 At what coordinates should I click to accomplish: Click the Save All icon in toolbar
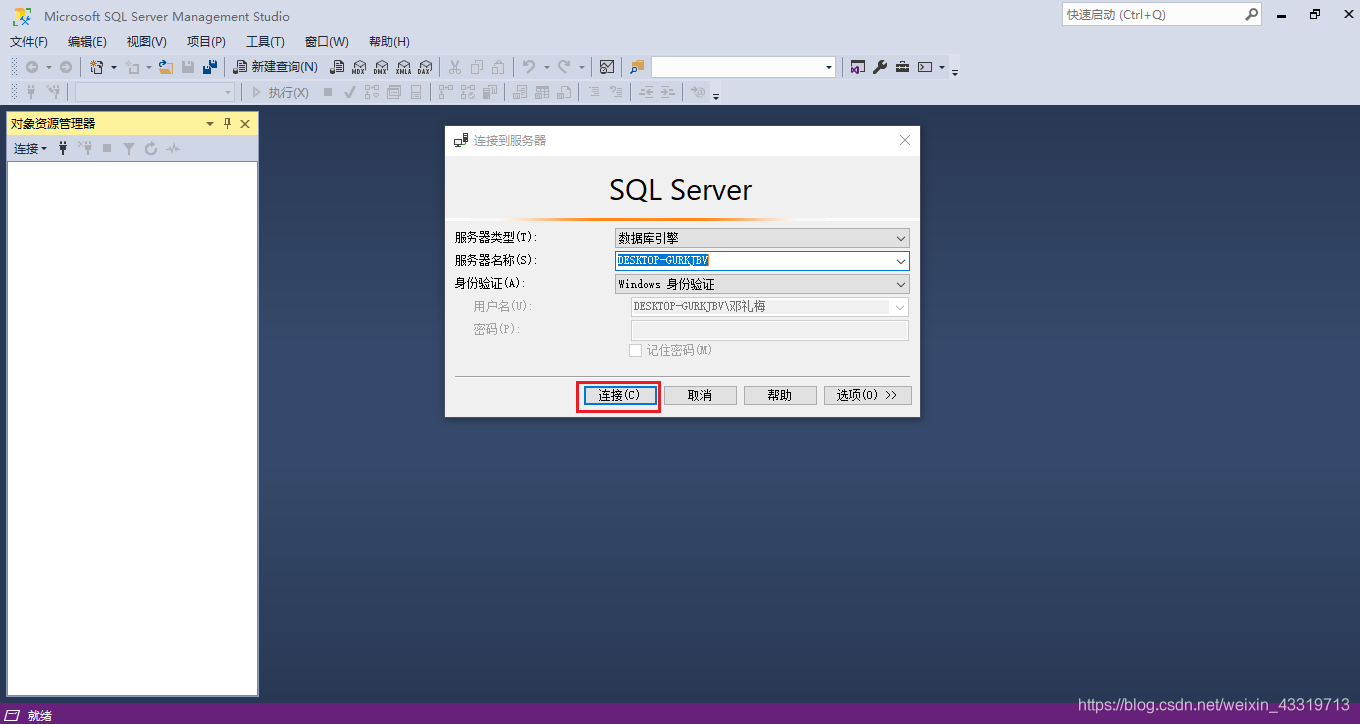[209, 67]
